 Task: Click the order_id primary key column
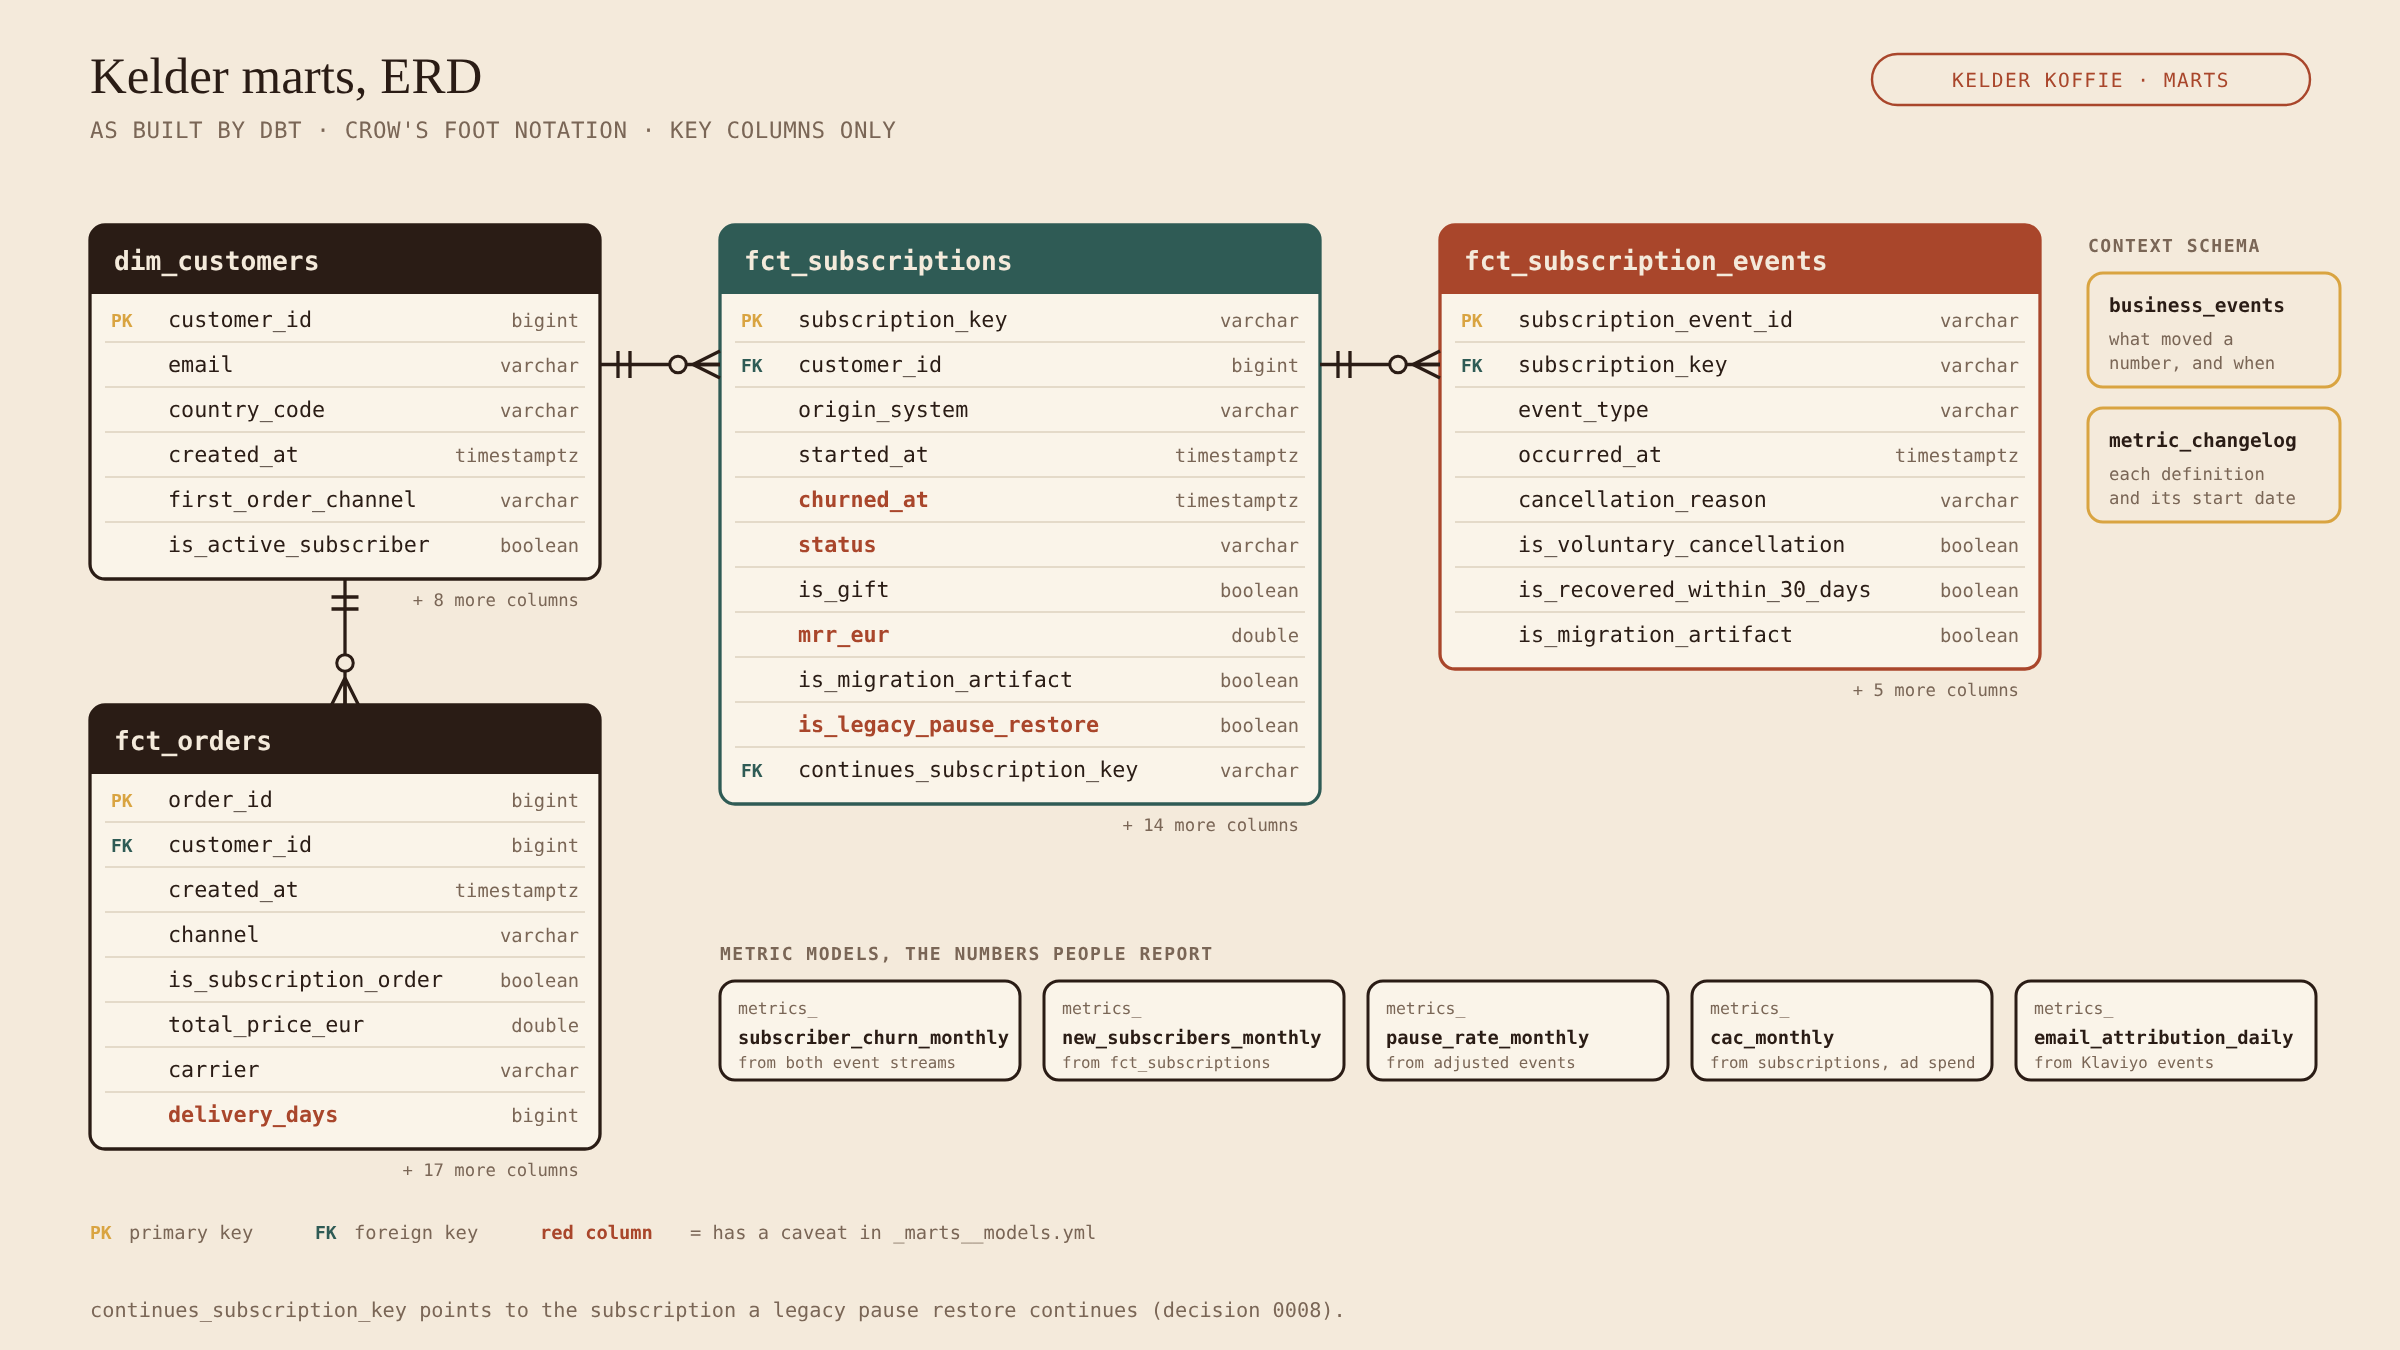[x=345, y=800]
